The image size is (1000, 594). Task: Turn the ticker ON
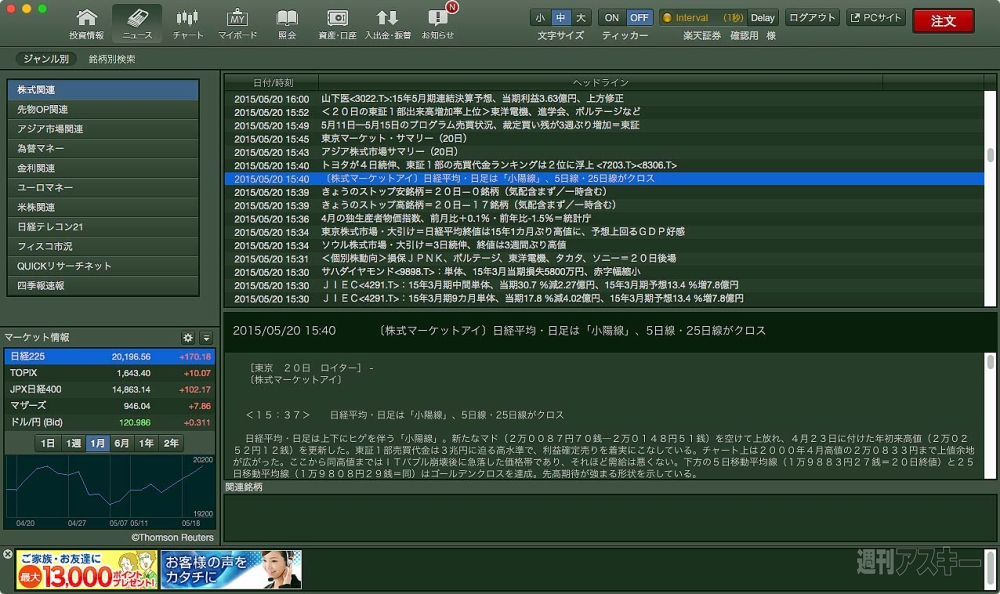click(612, 18)
